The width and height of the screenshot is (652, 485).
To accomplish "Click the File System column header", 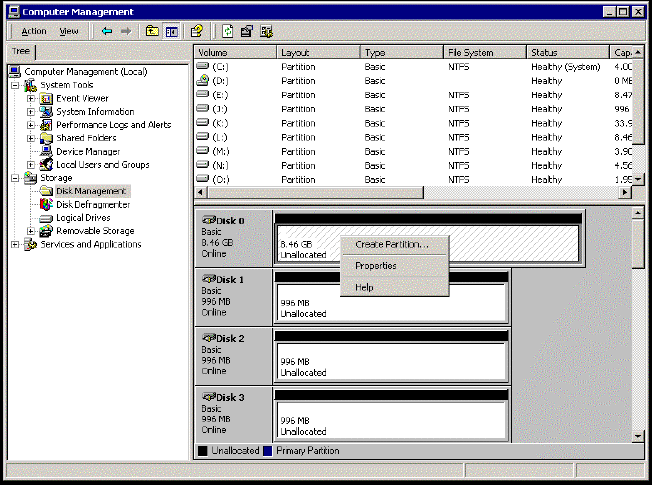I will [x=484, y=52].
